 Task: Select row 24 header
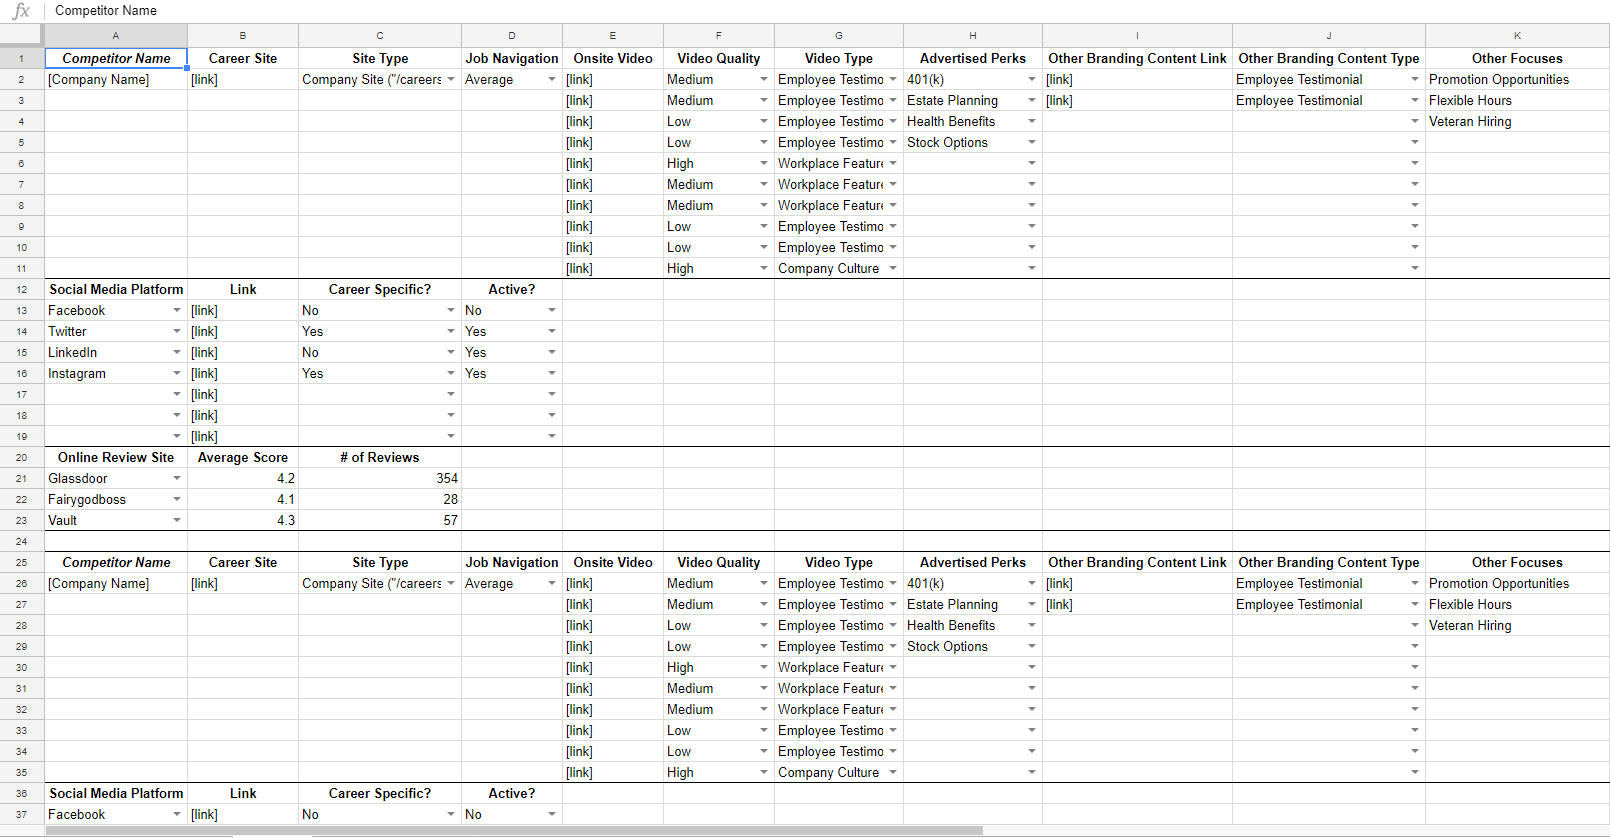pos(22,541)
